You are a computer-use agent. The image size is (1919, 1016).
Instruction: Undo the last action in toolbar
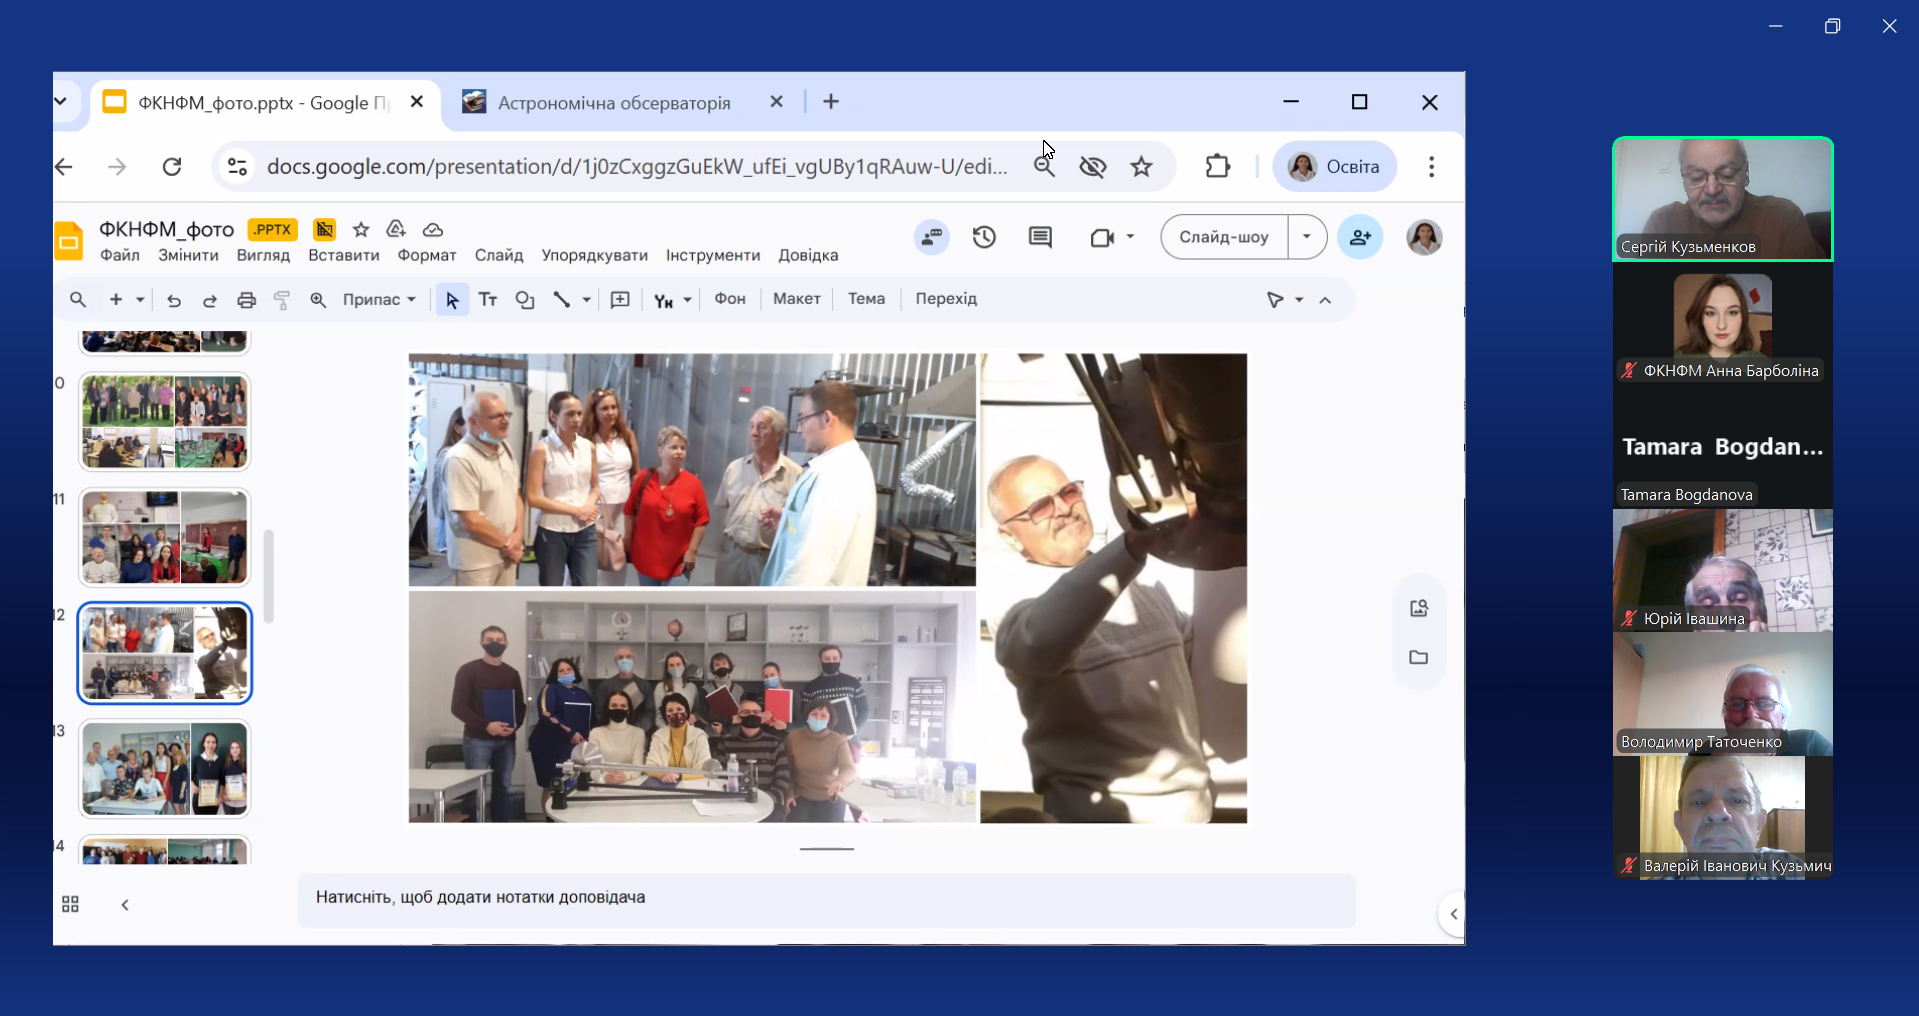click(x=174, y=300)
